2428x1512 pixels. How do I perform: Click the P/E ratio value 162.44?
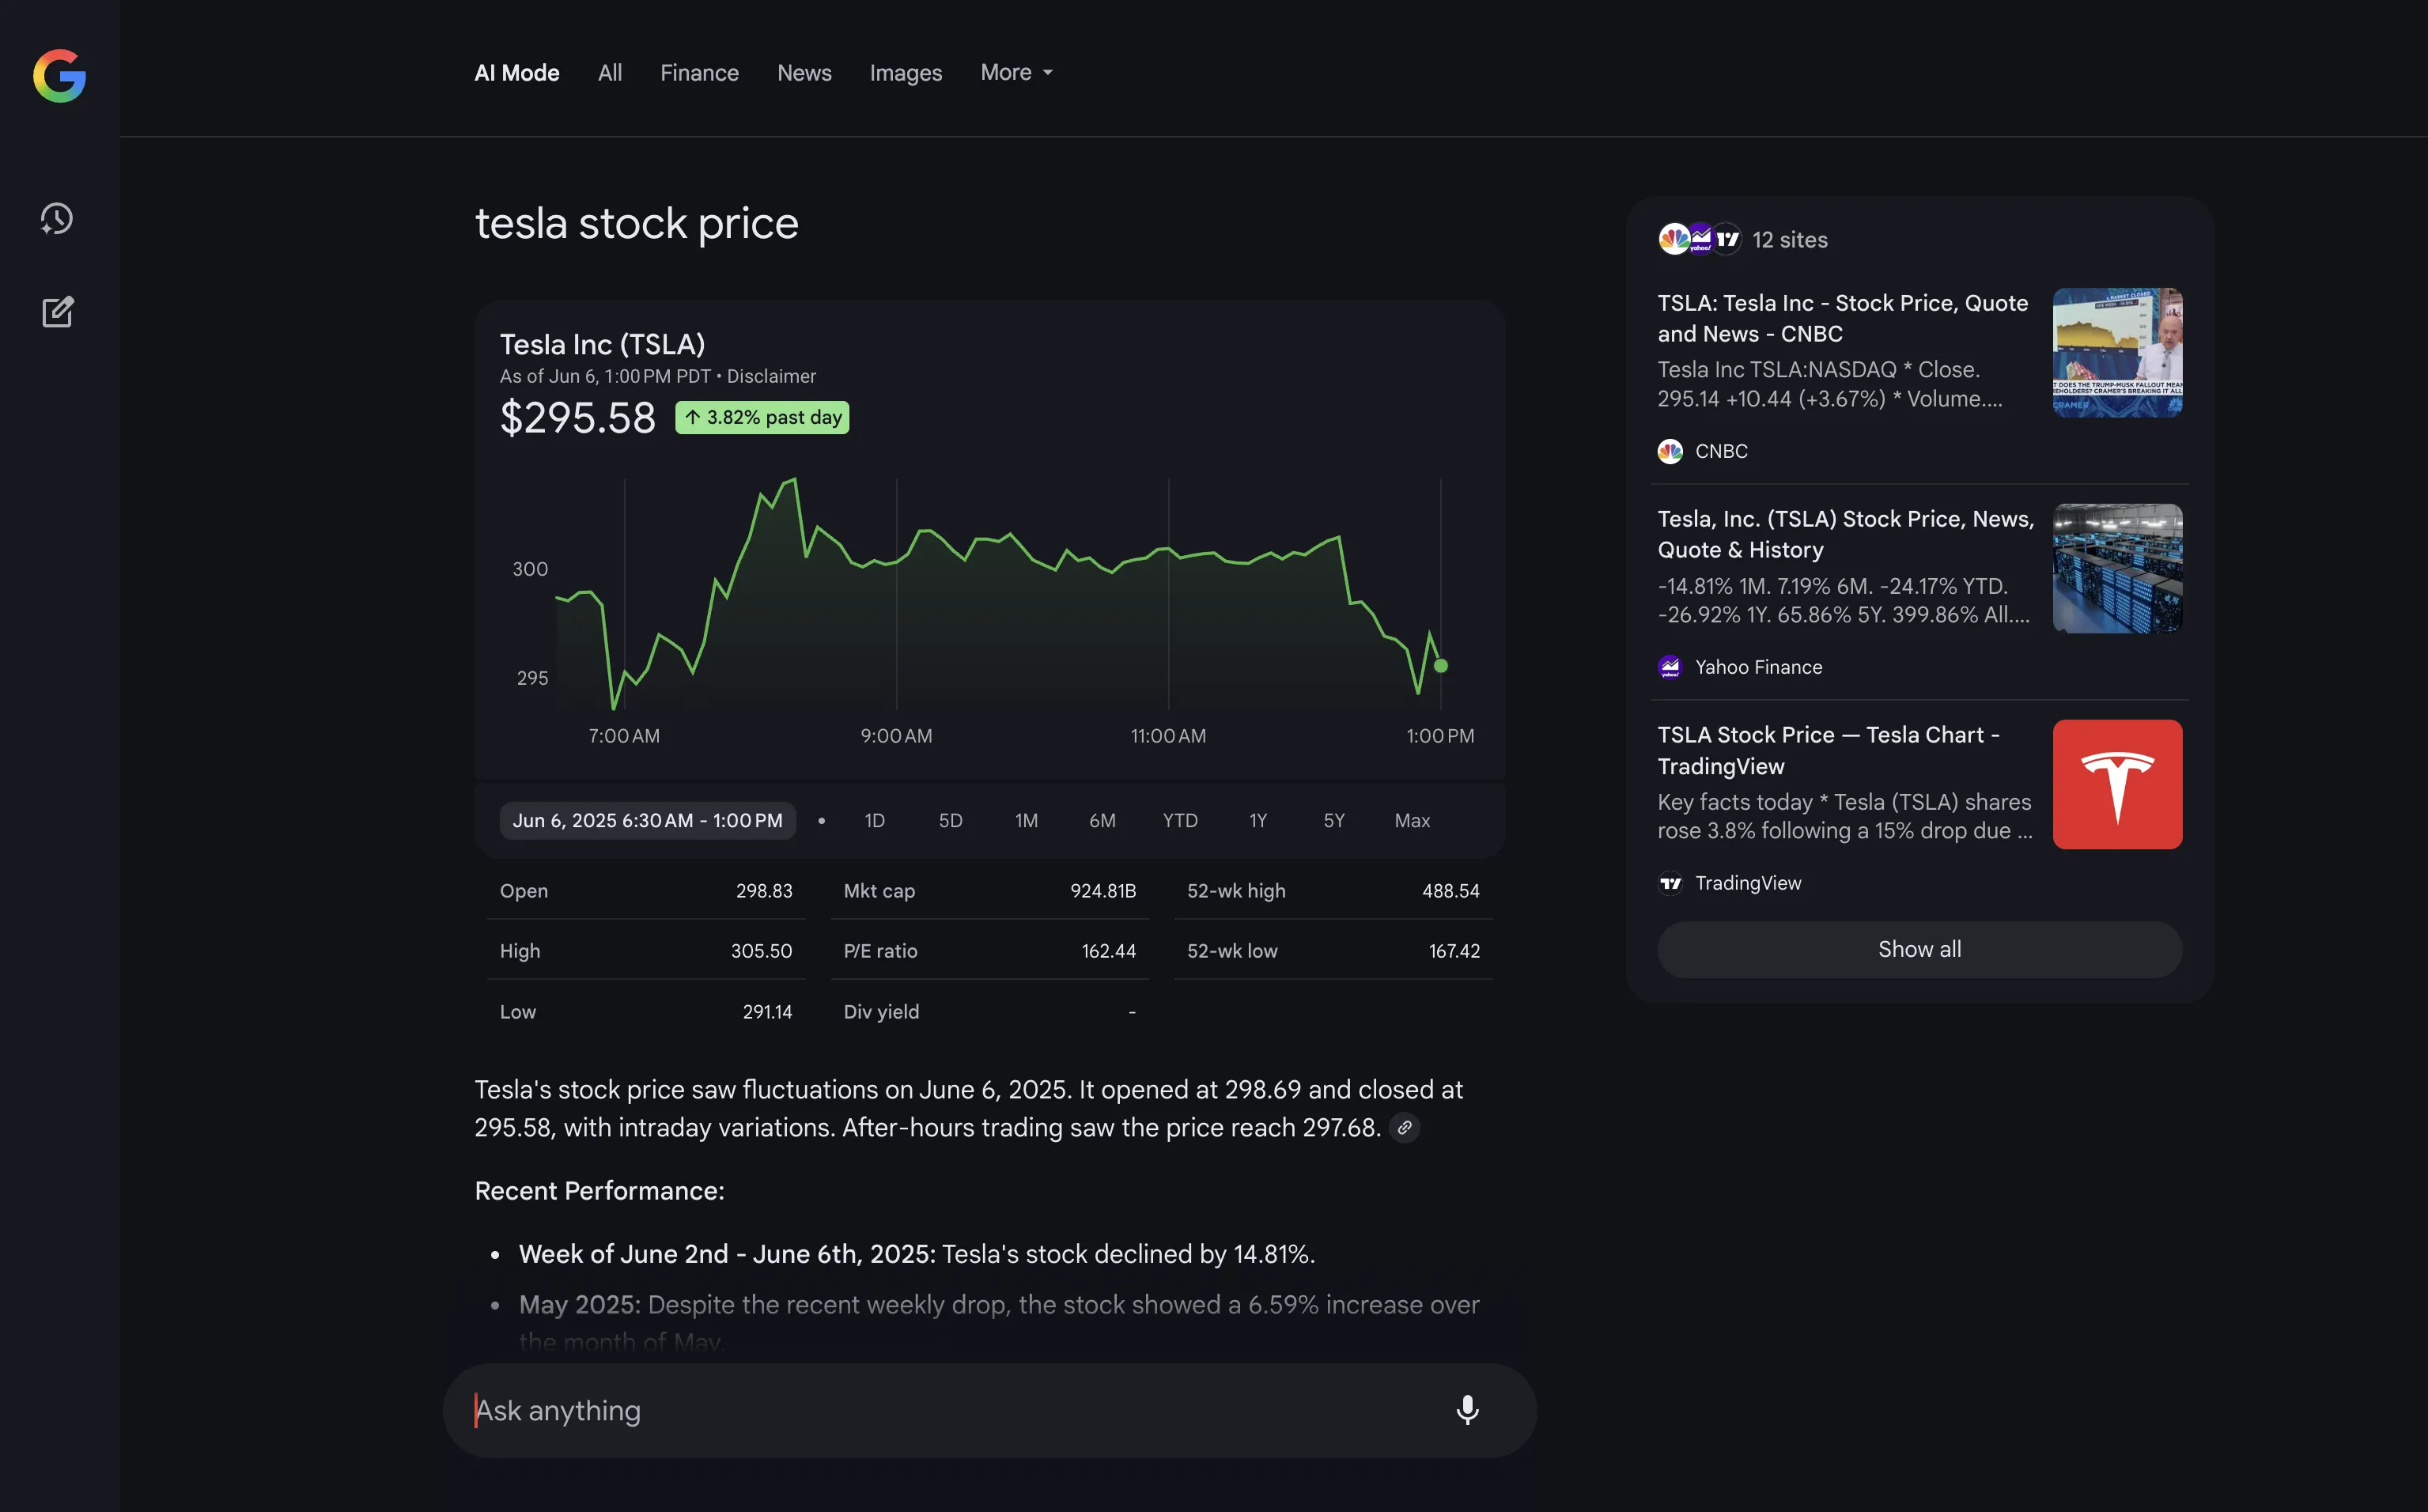click(x=1109, y=951)
